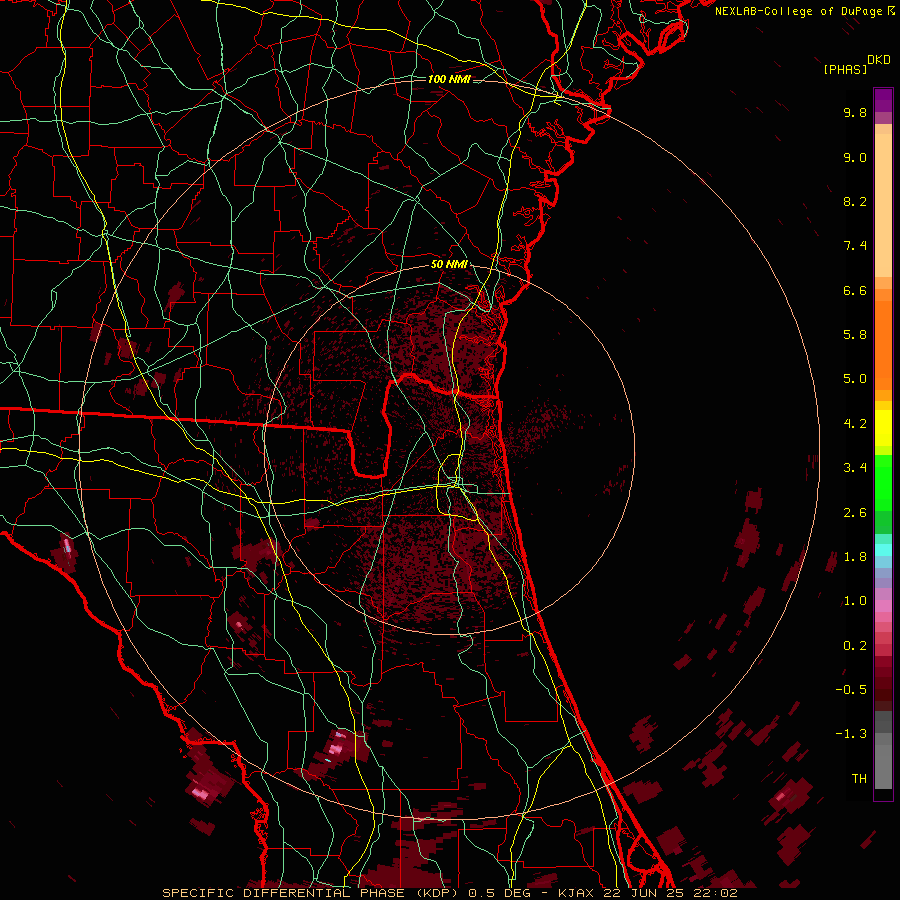Select the 100 NMI range ring label

[449, 79]
